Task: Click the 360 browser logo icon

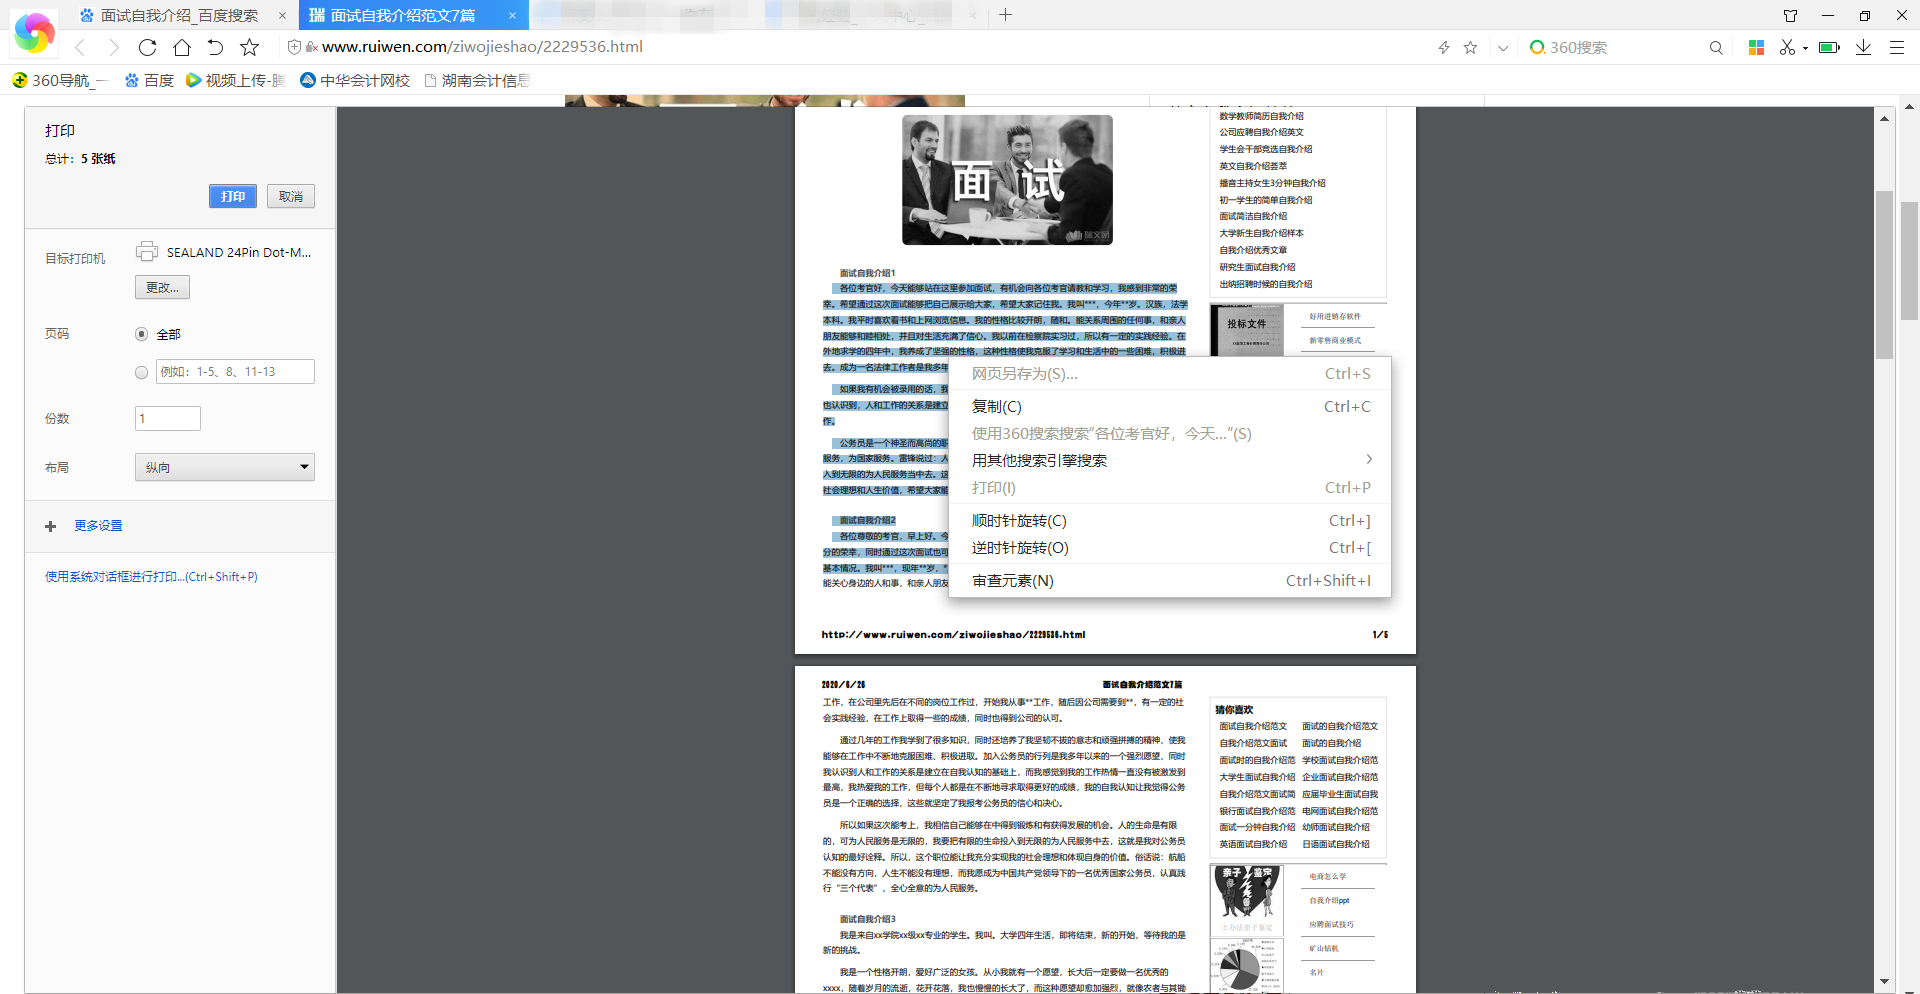Action: pos(34,32)
